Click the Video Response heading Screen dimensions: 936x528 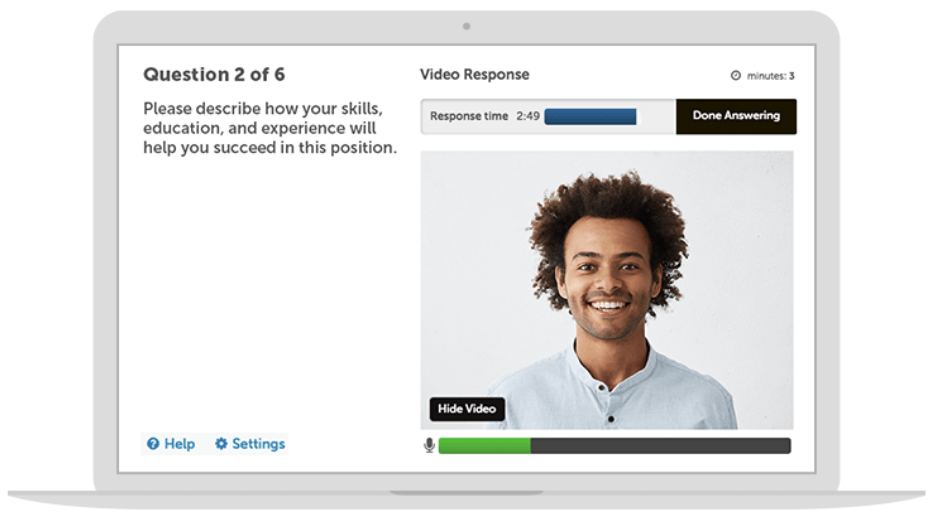click(475, 75)
